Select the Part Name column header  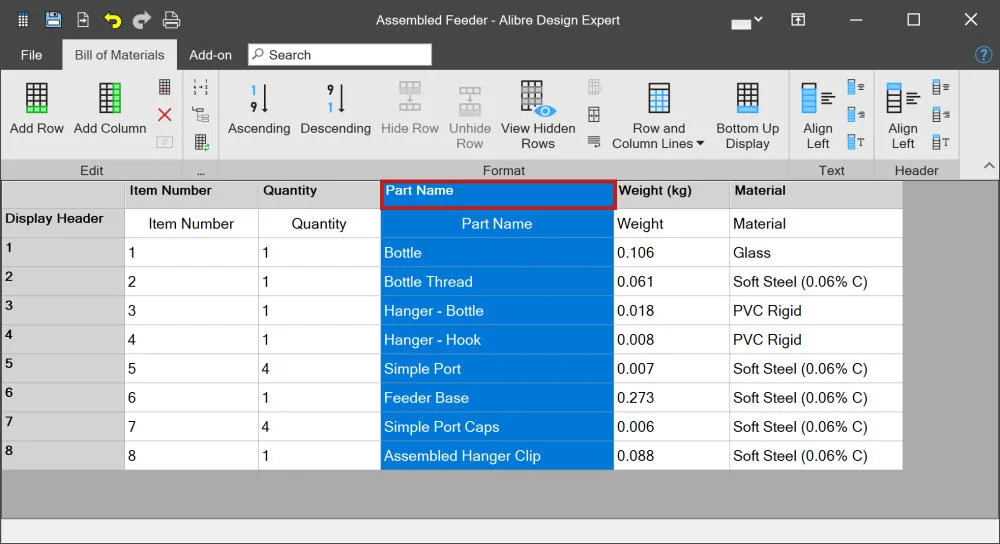(x=497, y=195)
